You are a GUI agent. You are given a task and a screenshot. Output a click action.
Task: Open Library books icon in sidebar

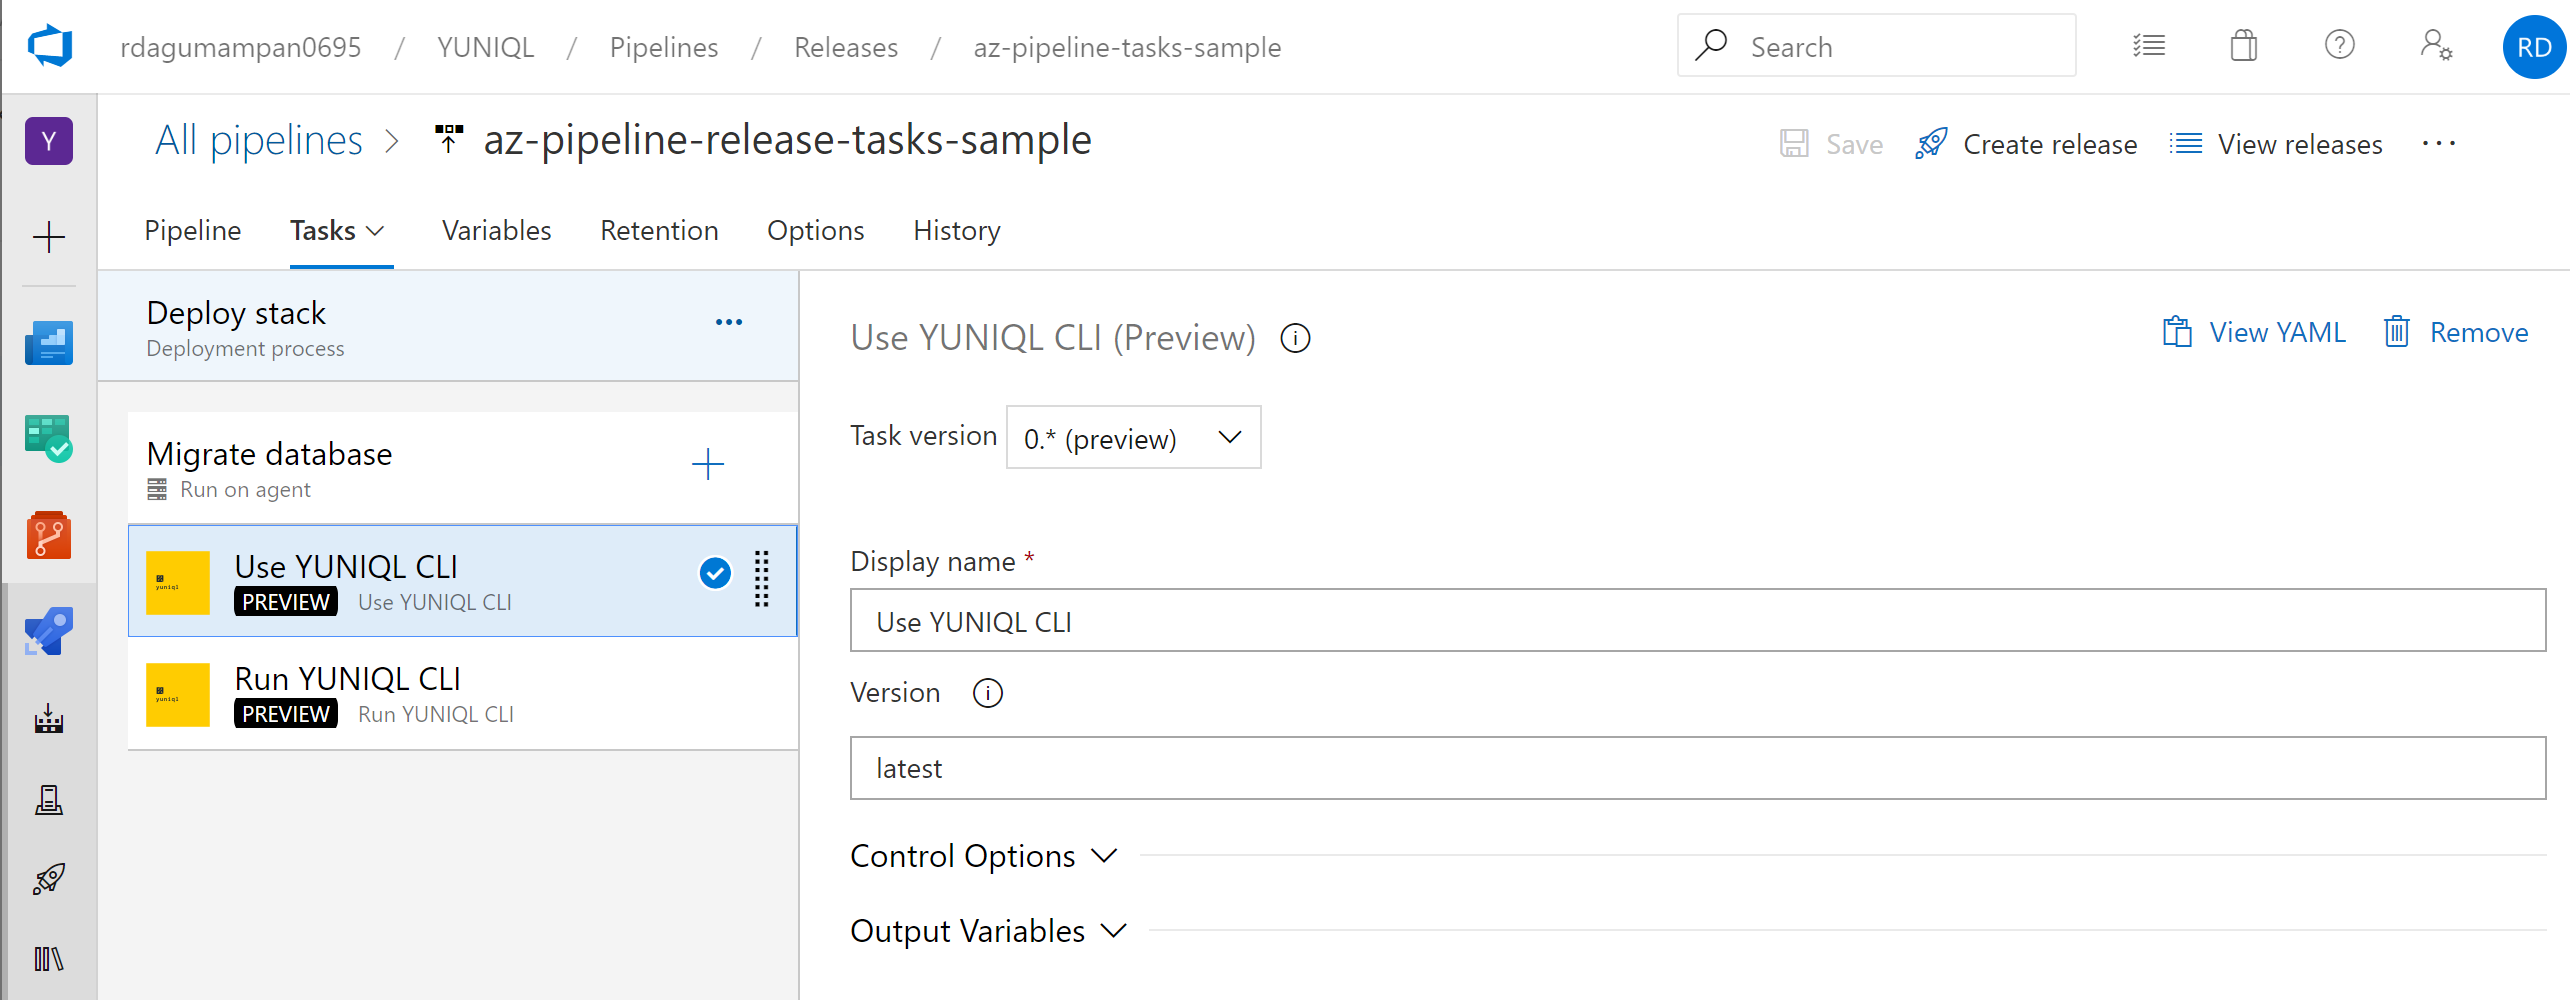49,959
